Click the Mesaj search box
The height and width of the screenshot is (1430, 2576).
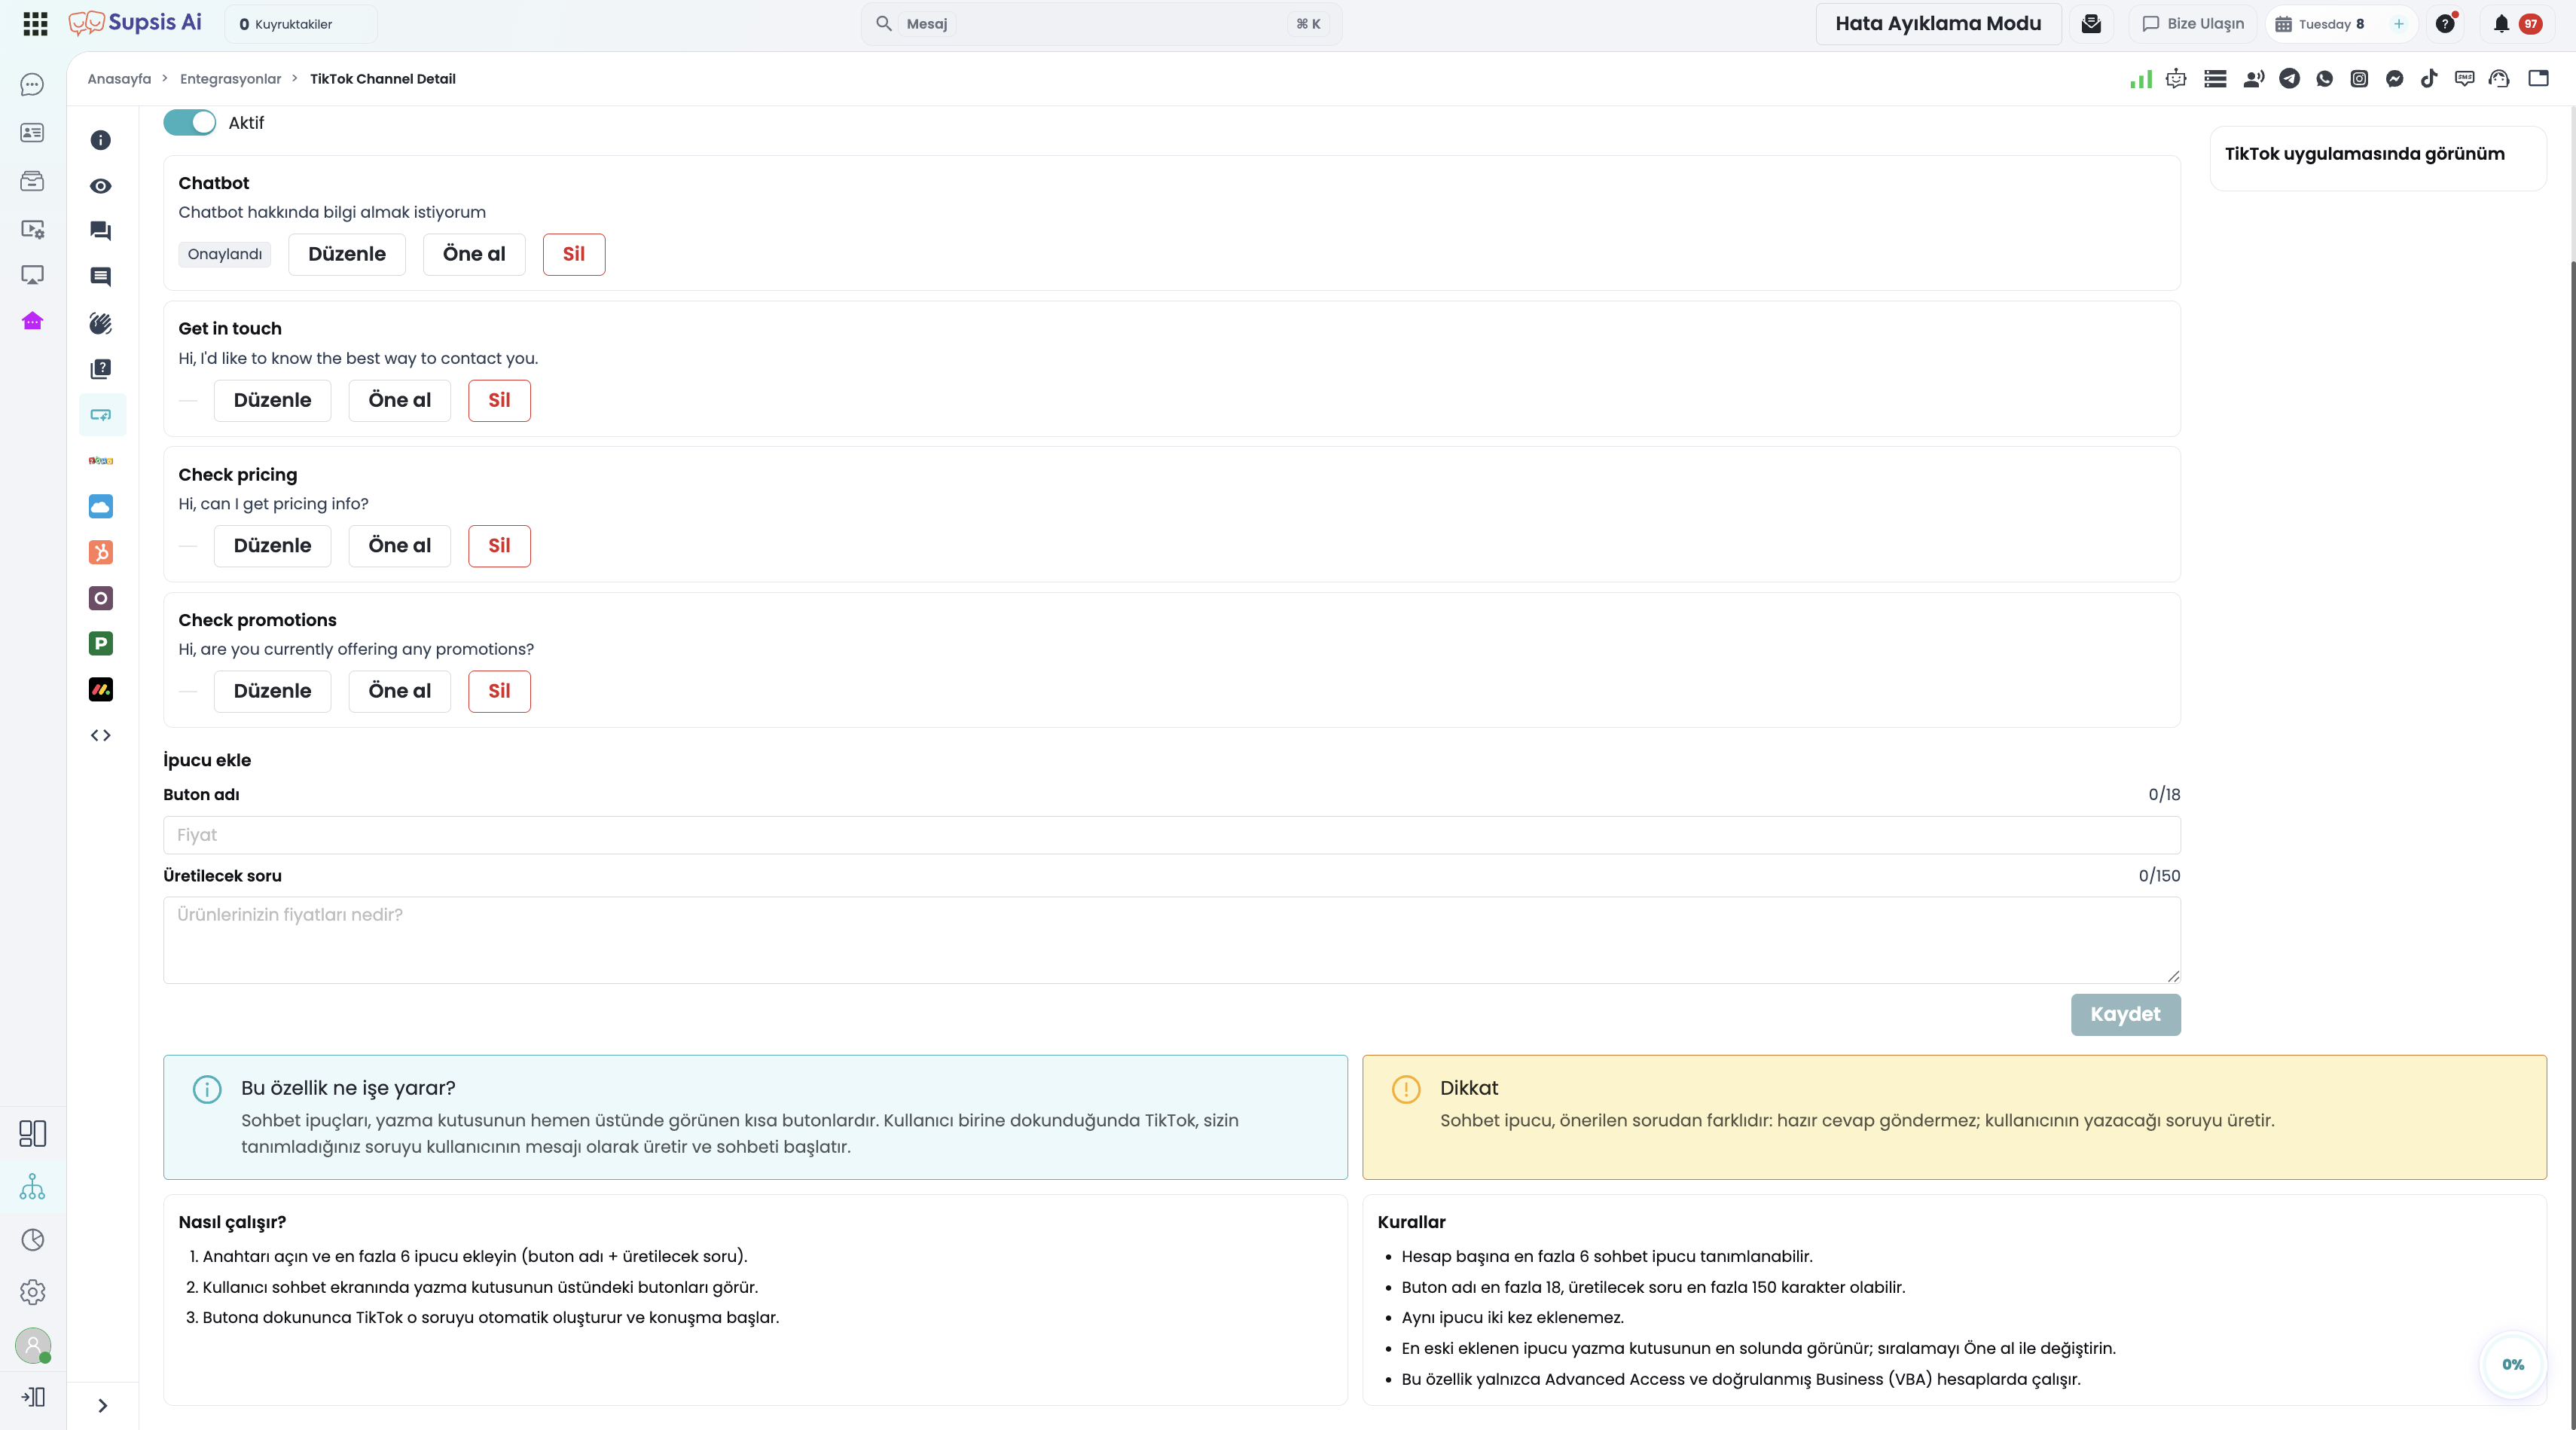tap(1101, 24)
